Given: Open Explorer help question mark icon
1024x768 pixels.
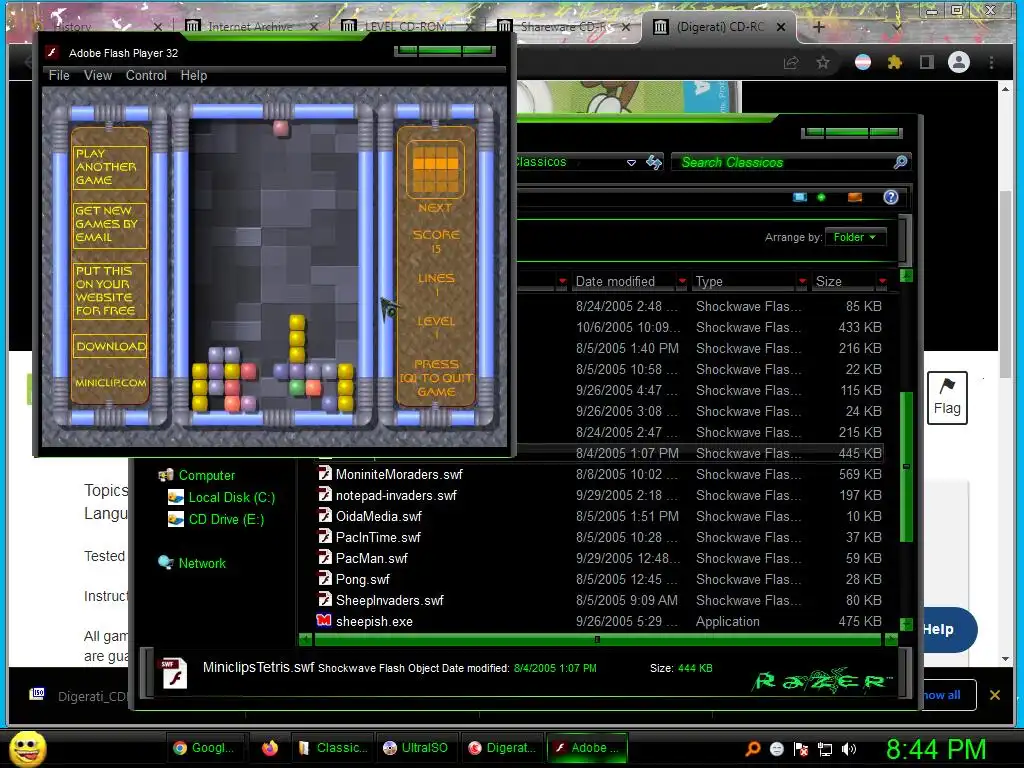Looking at the screenshot, I should click(x=891, y=197).
